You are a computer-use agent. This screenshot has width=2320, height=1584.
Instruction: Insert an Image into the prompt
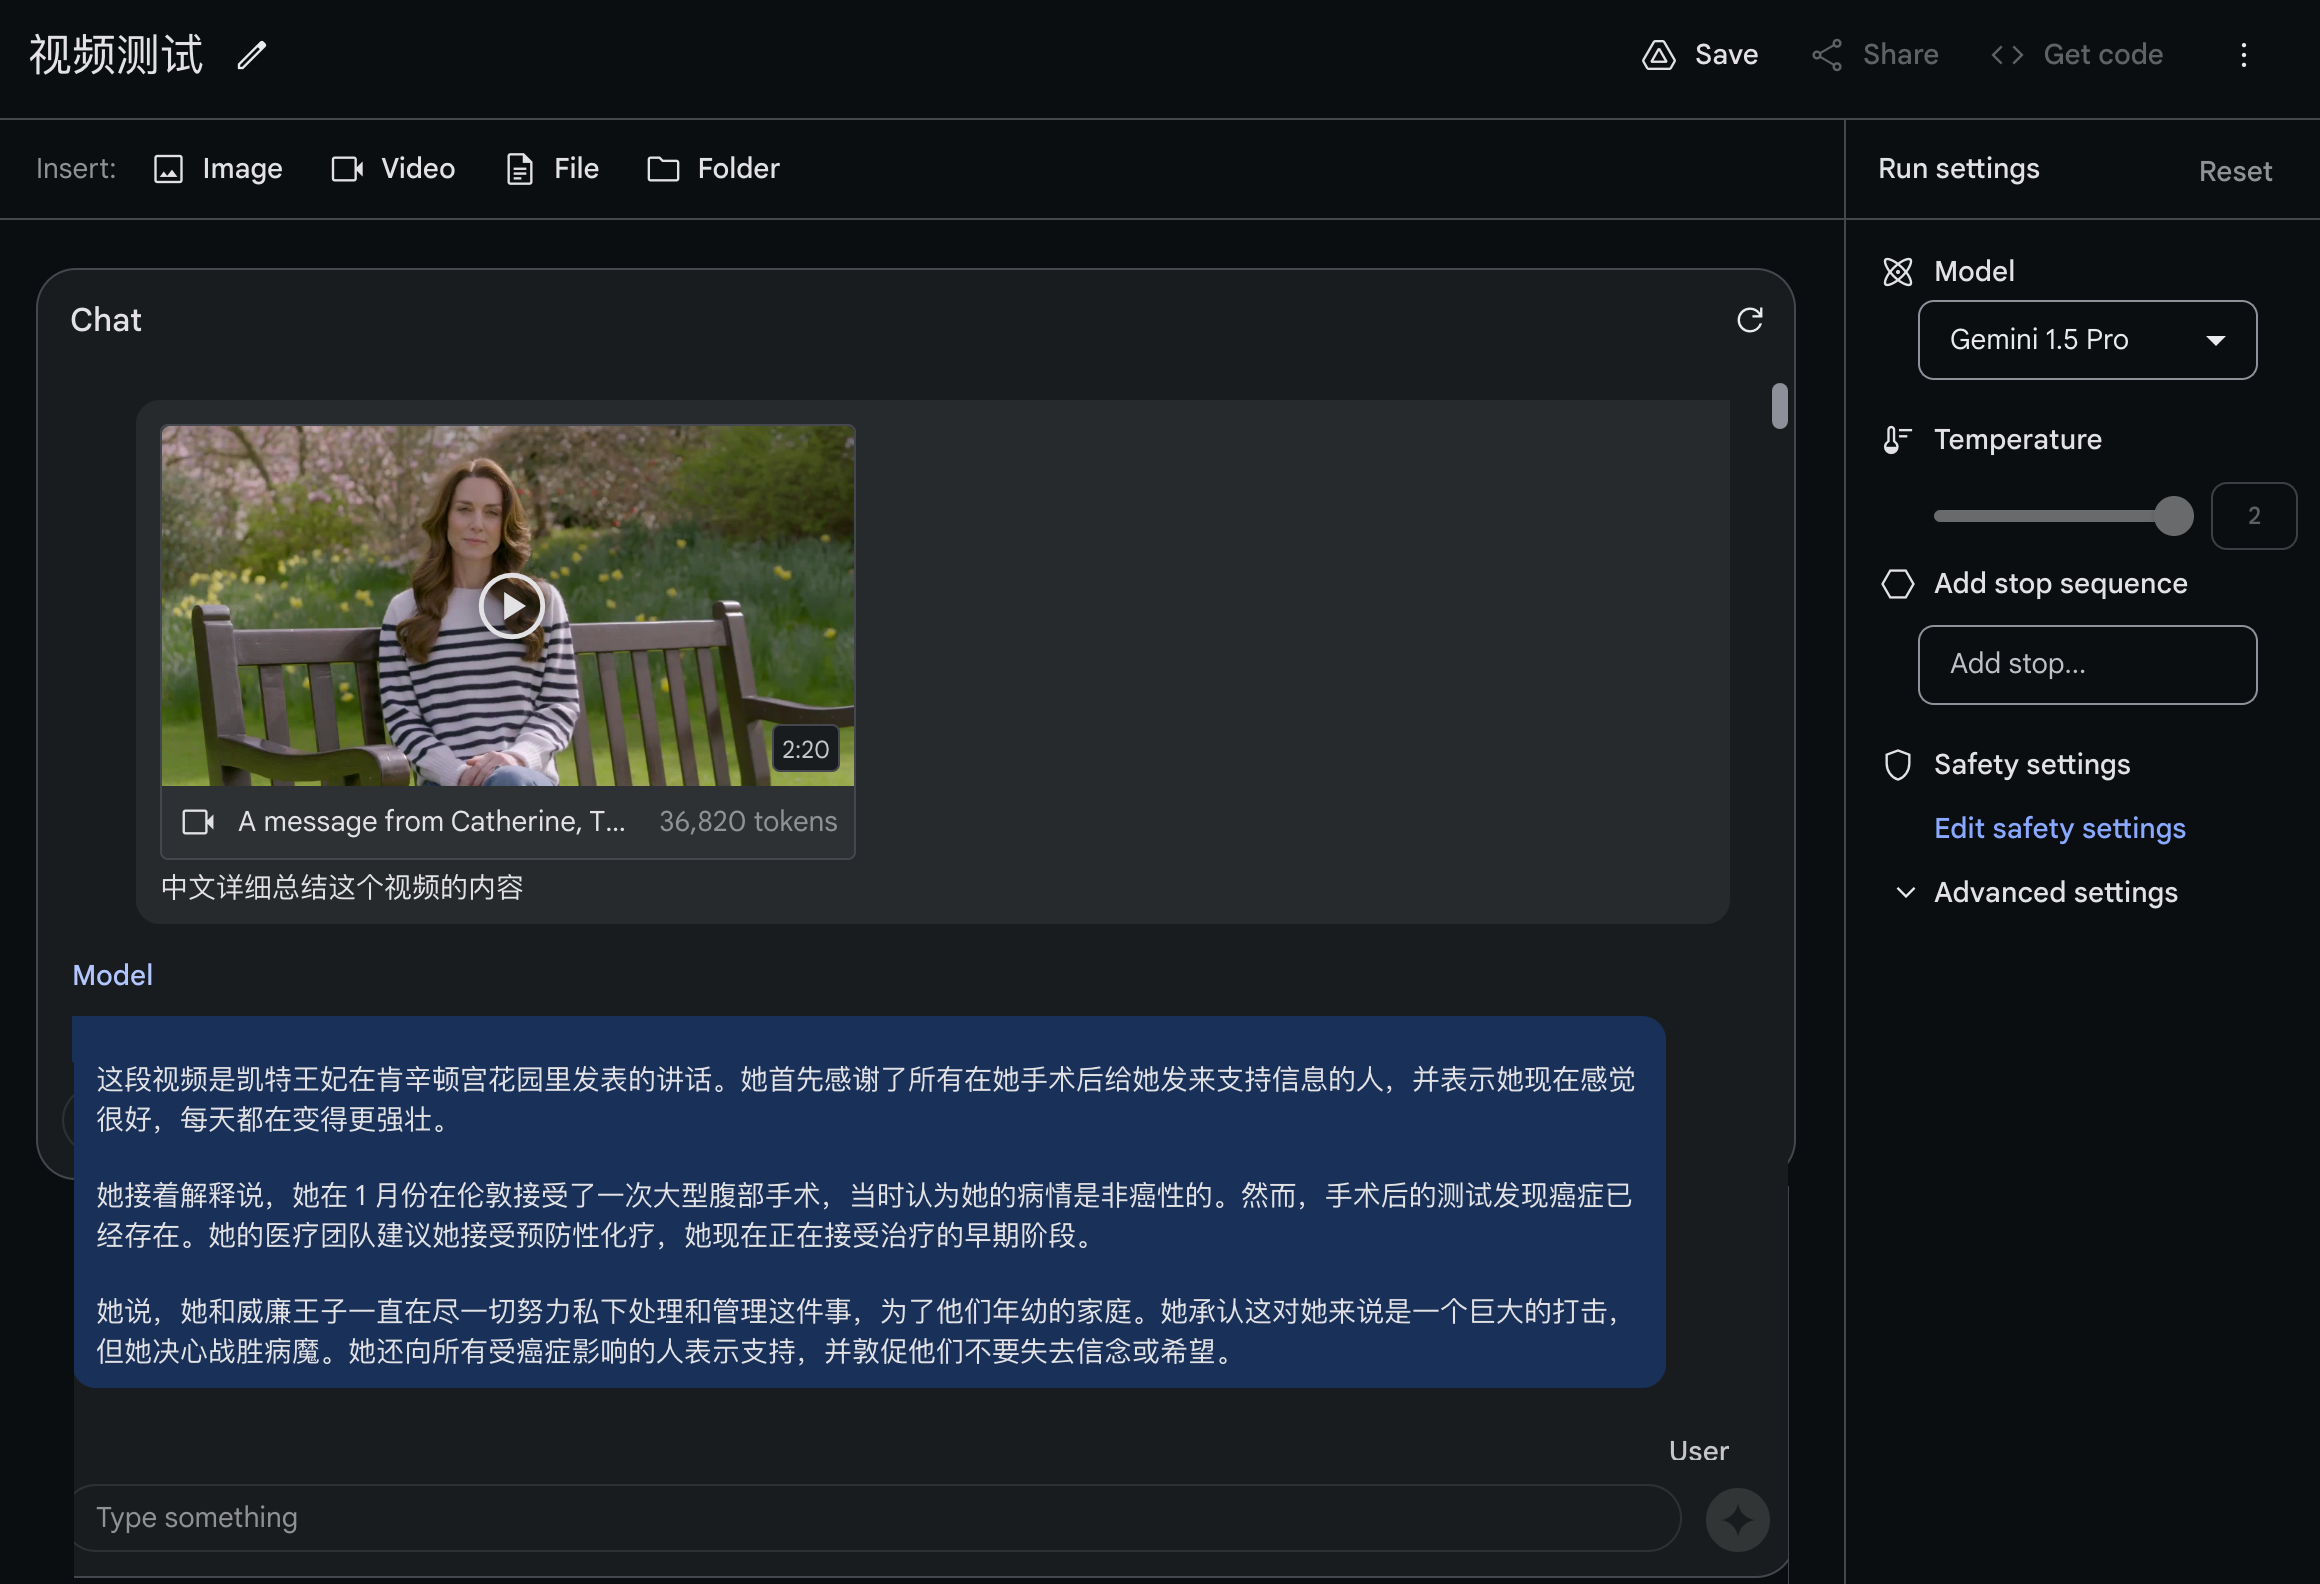pos(219,169)
